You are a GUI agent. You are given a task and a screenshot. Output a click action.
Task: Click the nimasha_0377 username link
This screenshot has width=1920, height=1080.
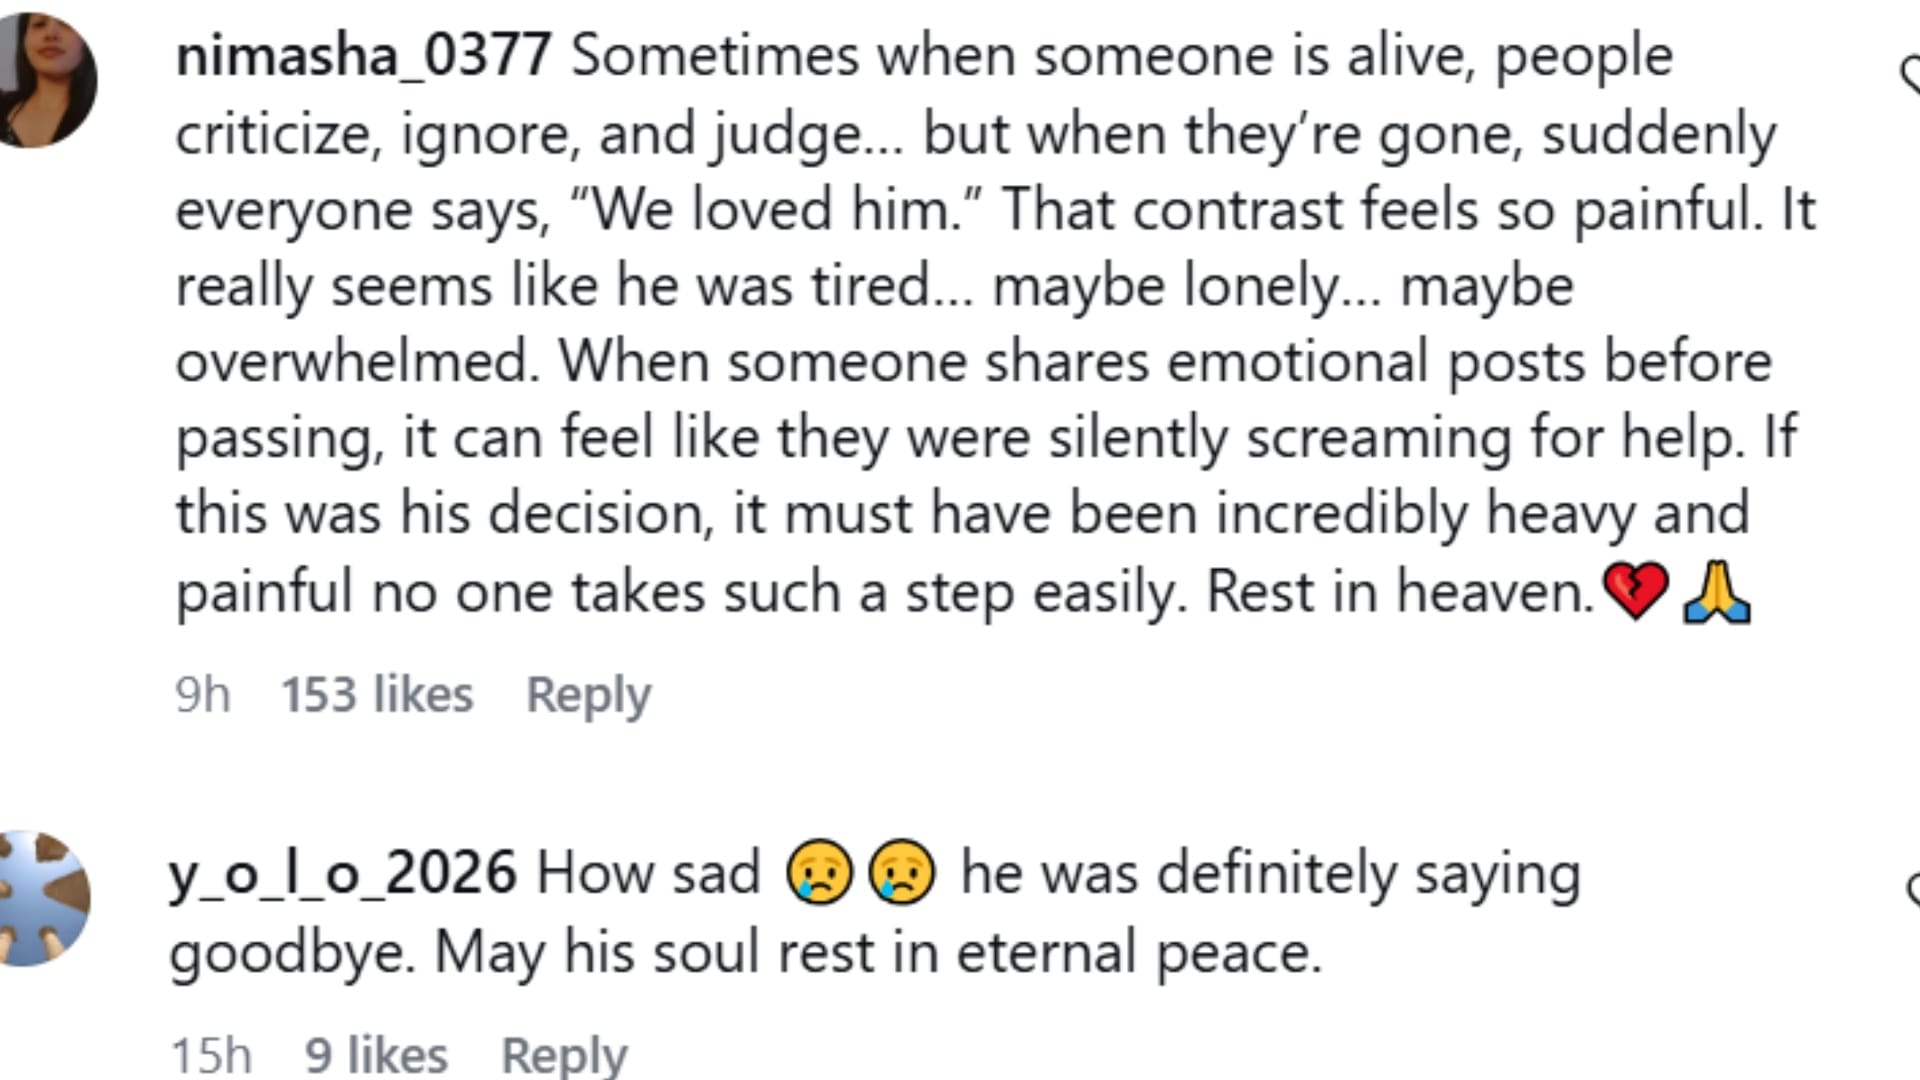(363, 56)
